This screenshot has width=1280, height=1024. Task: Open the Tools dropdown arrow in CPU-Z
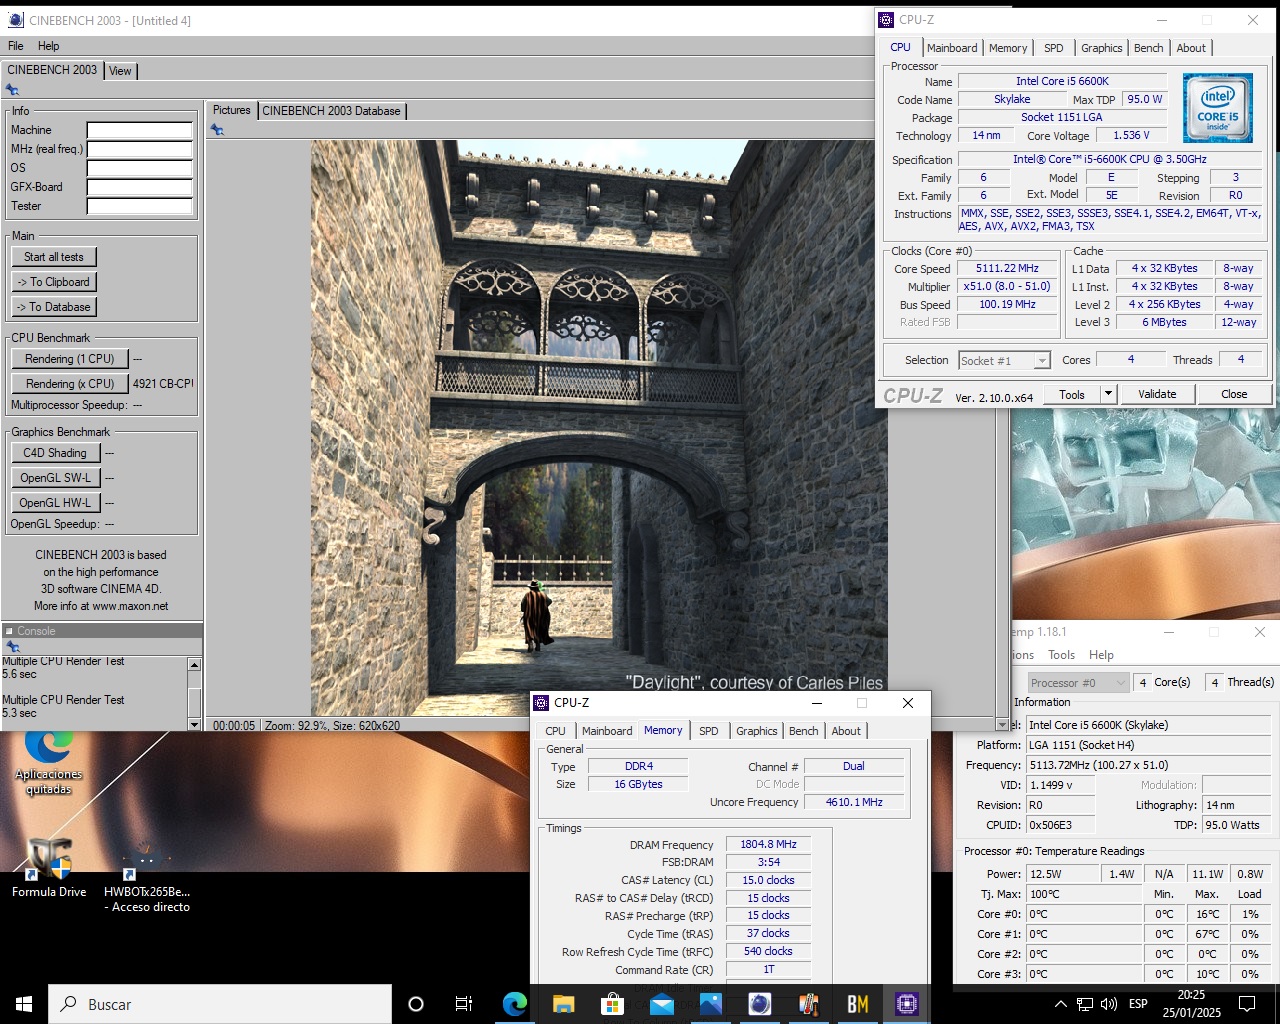1108,394
